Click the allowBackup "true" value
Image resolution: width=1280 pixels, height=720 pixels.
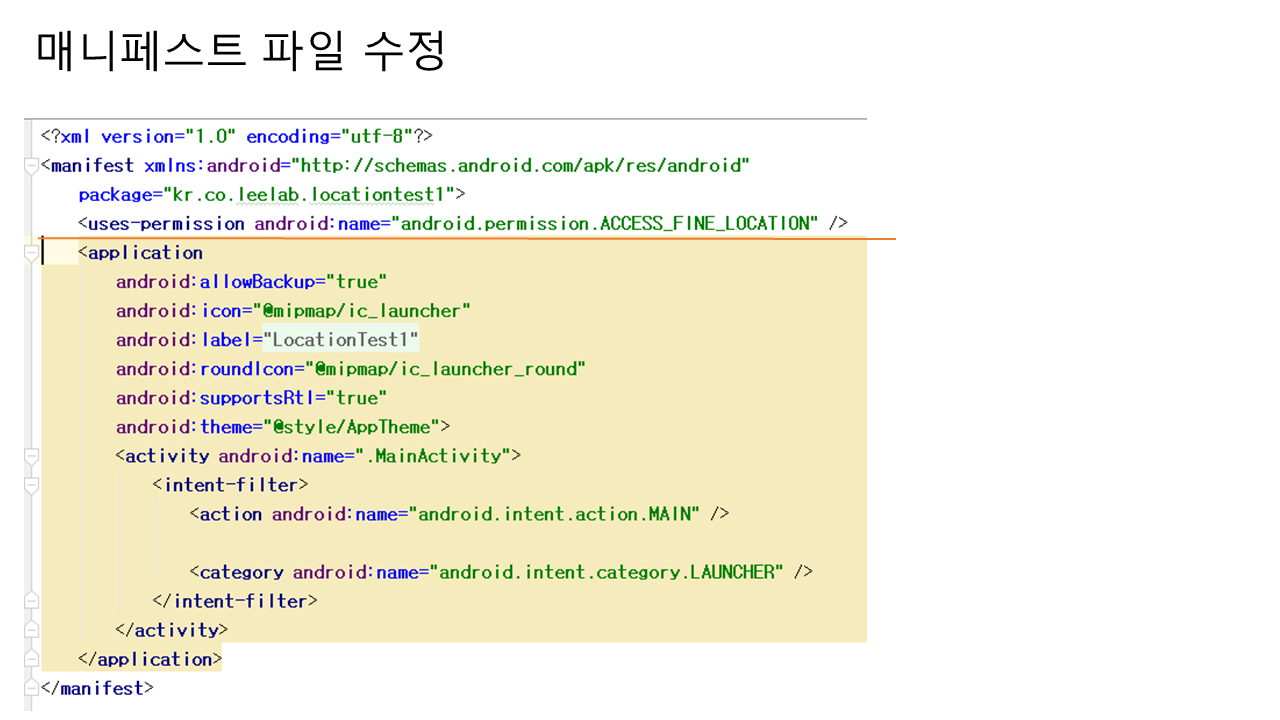[x=357, y=282]
